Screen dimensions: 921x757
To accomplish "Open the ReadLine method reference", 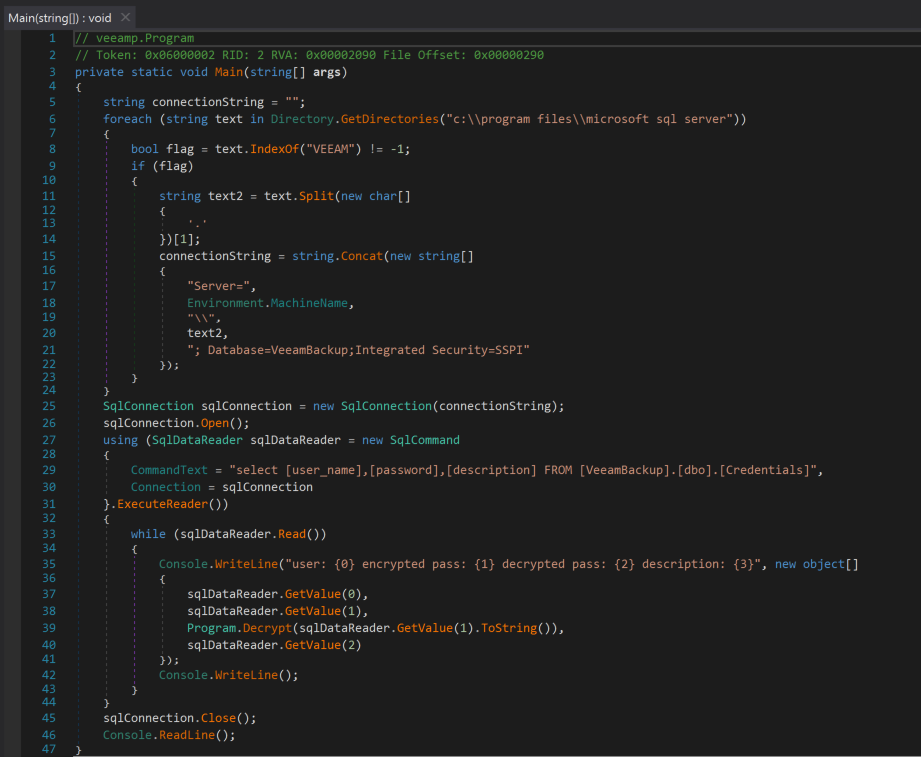I will tap(187, 735).
